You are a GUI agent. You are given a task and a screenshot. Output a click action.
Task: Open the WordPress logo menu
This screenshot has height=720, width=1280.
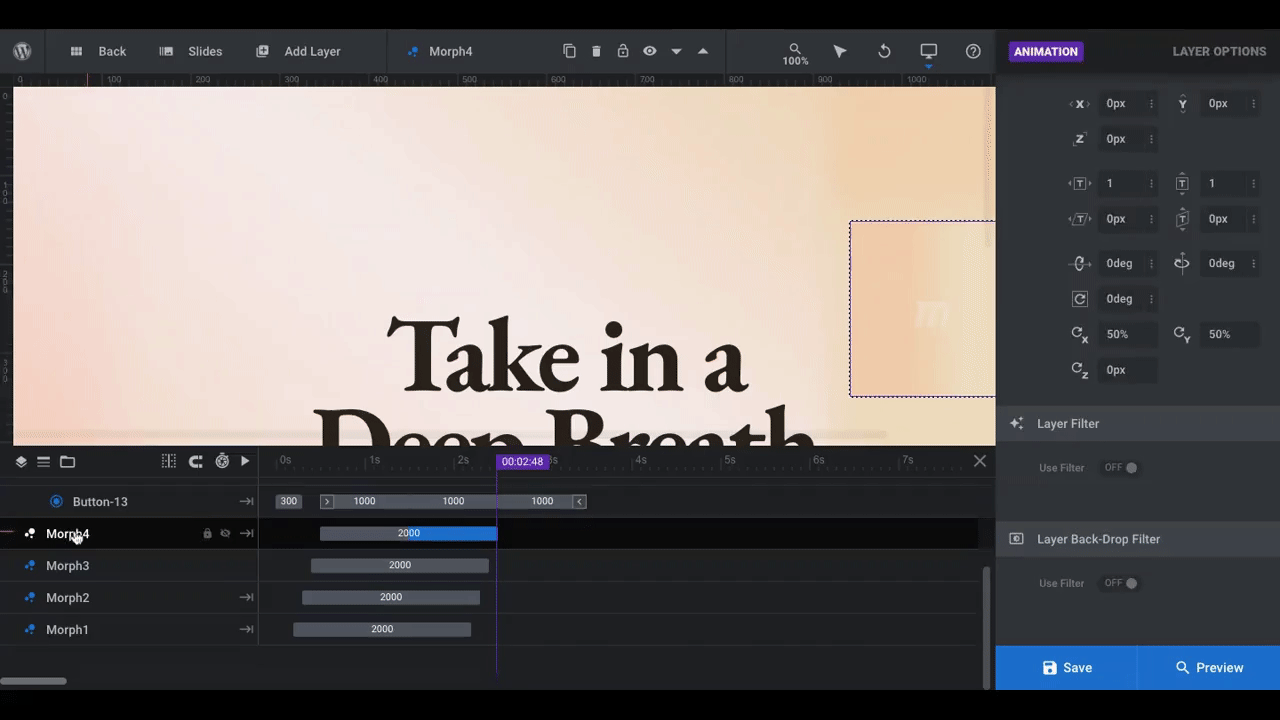(x=22, y=51)
